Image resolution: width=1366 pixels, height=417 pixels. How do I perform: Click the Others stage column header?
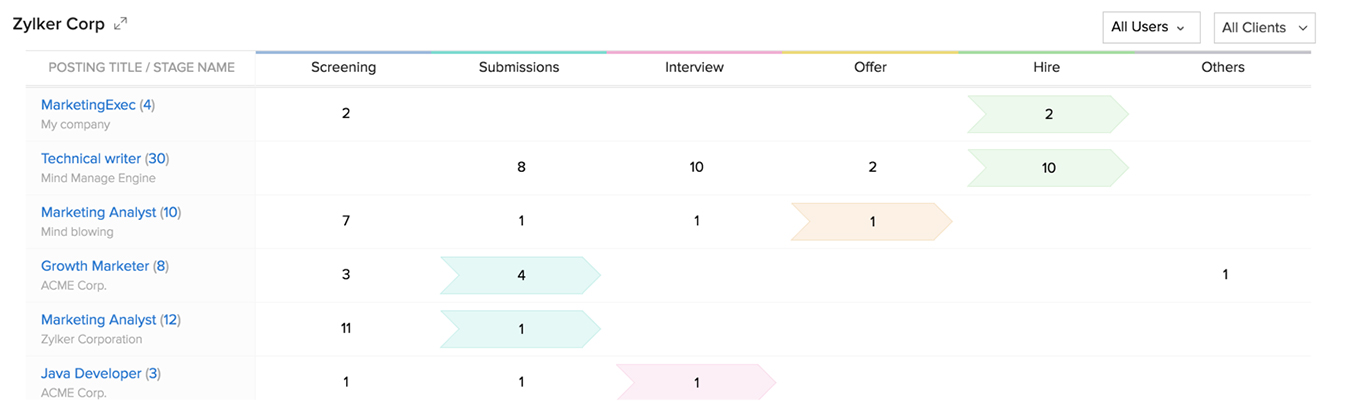pos(1223,68)
